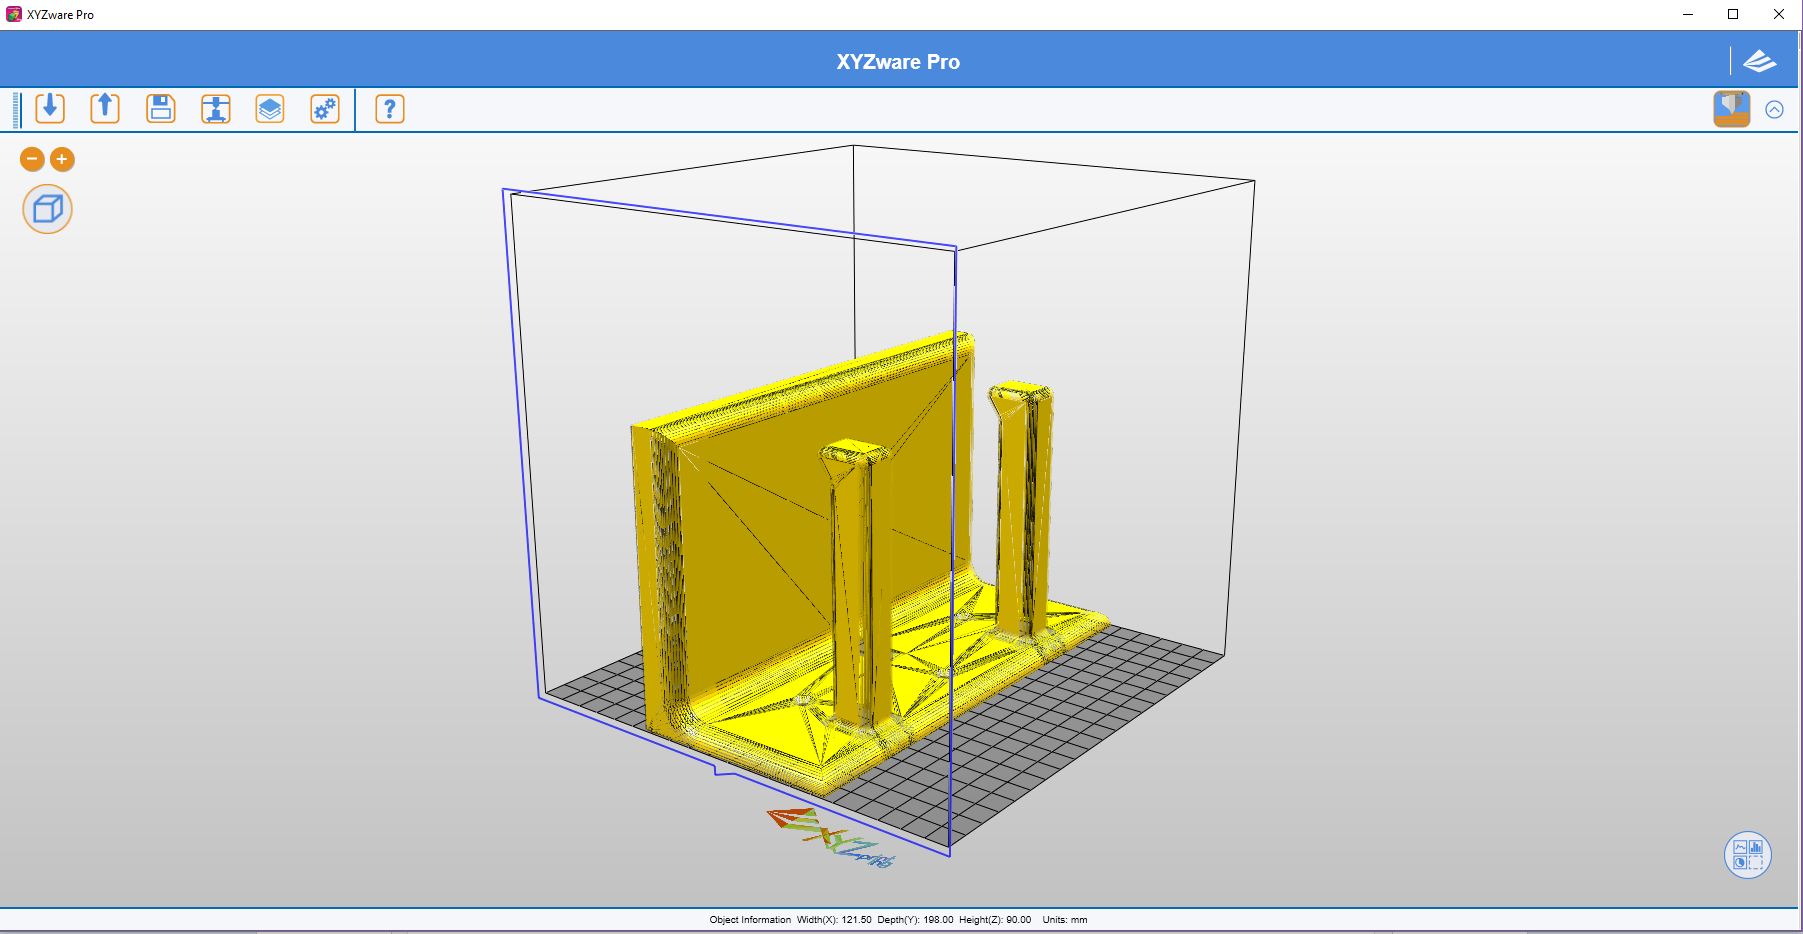The height and width of the screenshot is (934, 1803).
Task: Minimize the XYZware Pro window
Action: pos(1688,14)
